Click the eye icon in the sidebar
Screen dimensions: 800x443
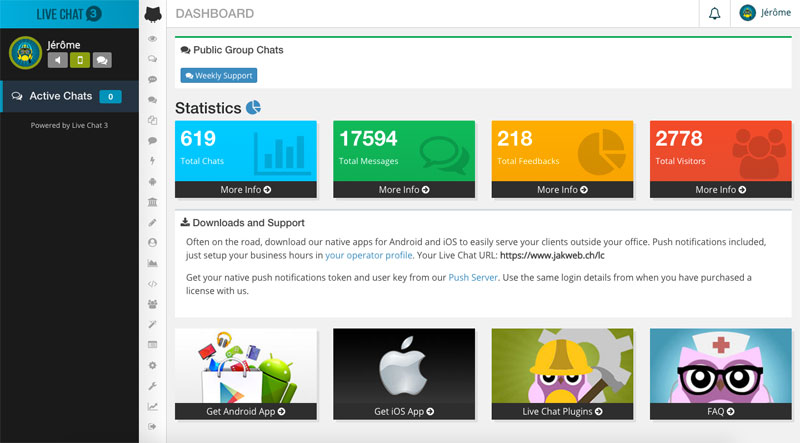[x=153, y=38]
